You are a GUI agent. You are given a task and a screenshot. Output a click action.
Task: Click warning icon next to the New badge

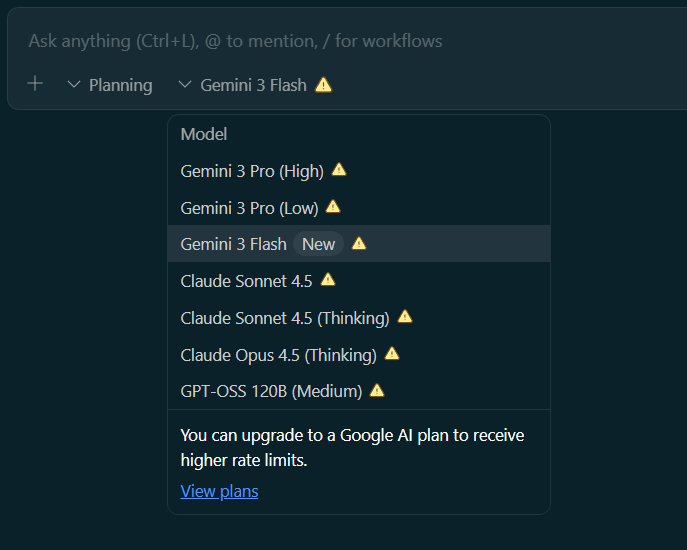pos(359,243)
